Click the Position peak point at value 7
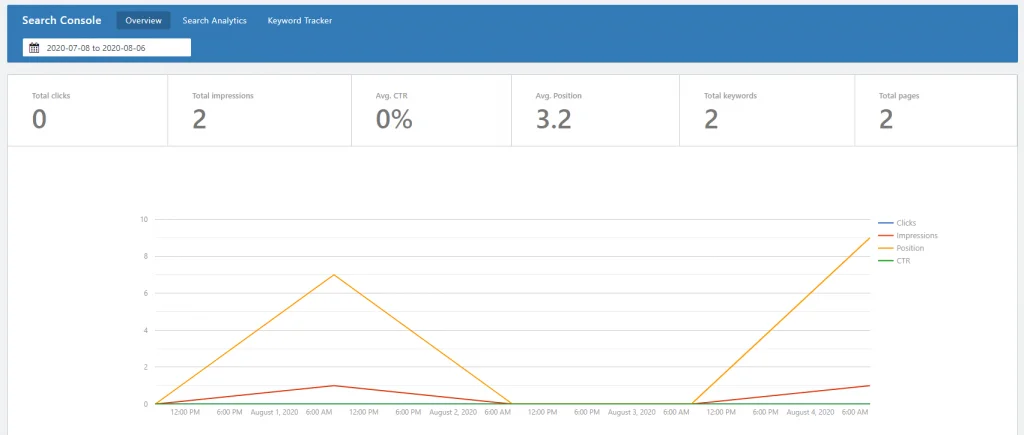Screen dimensions: 1024x435 pyautogui.click(x=334, y=274)
